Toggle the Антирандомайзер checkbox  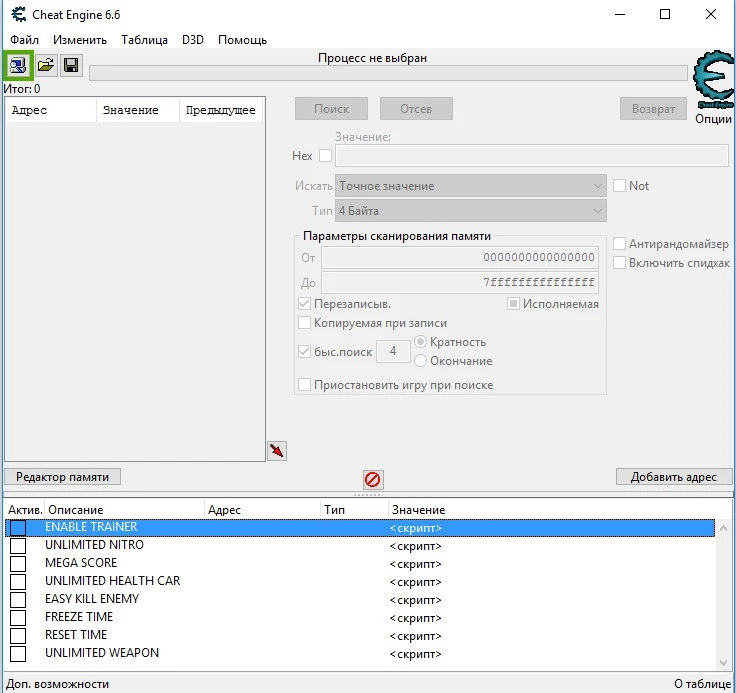click(619, 244)
